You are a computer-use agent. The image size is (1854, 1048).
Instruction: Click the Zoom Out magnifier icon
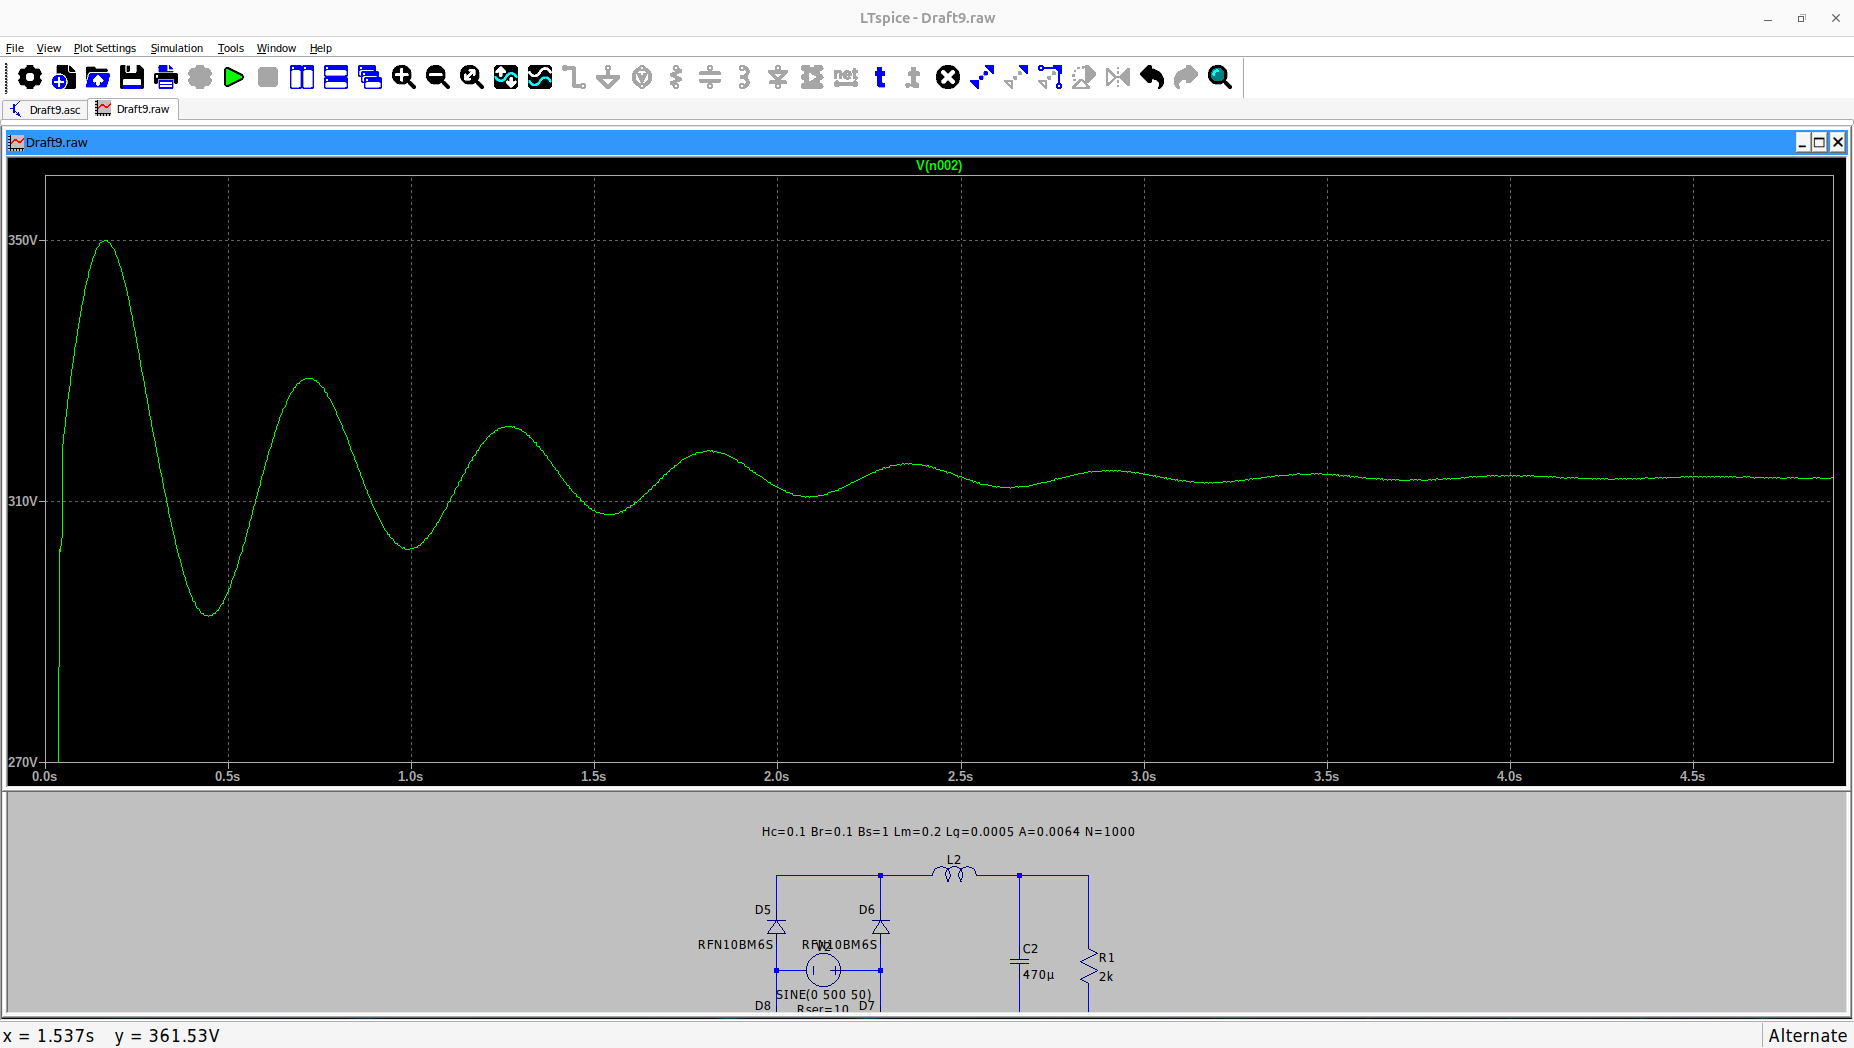pos(438,77)
